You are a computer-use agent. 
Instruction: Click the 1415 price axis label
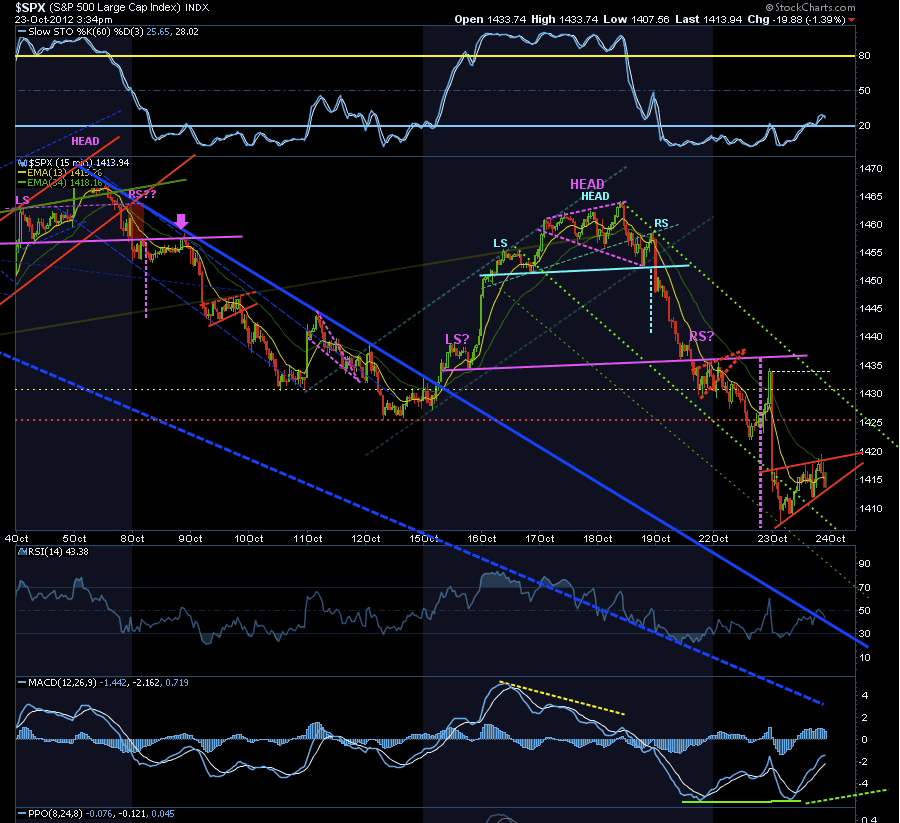click(871, 480)
